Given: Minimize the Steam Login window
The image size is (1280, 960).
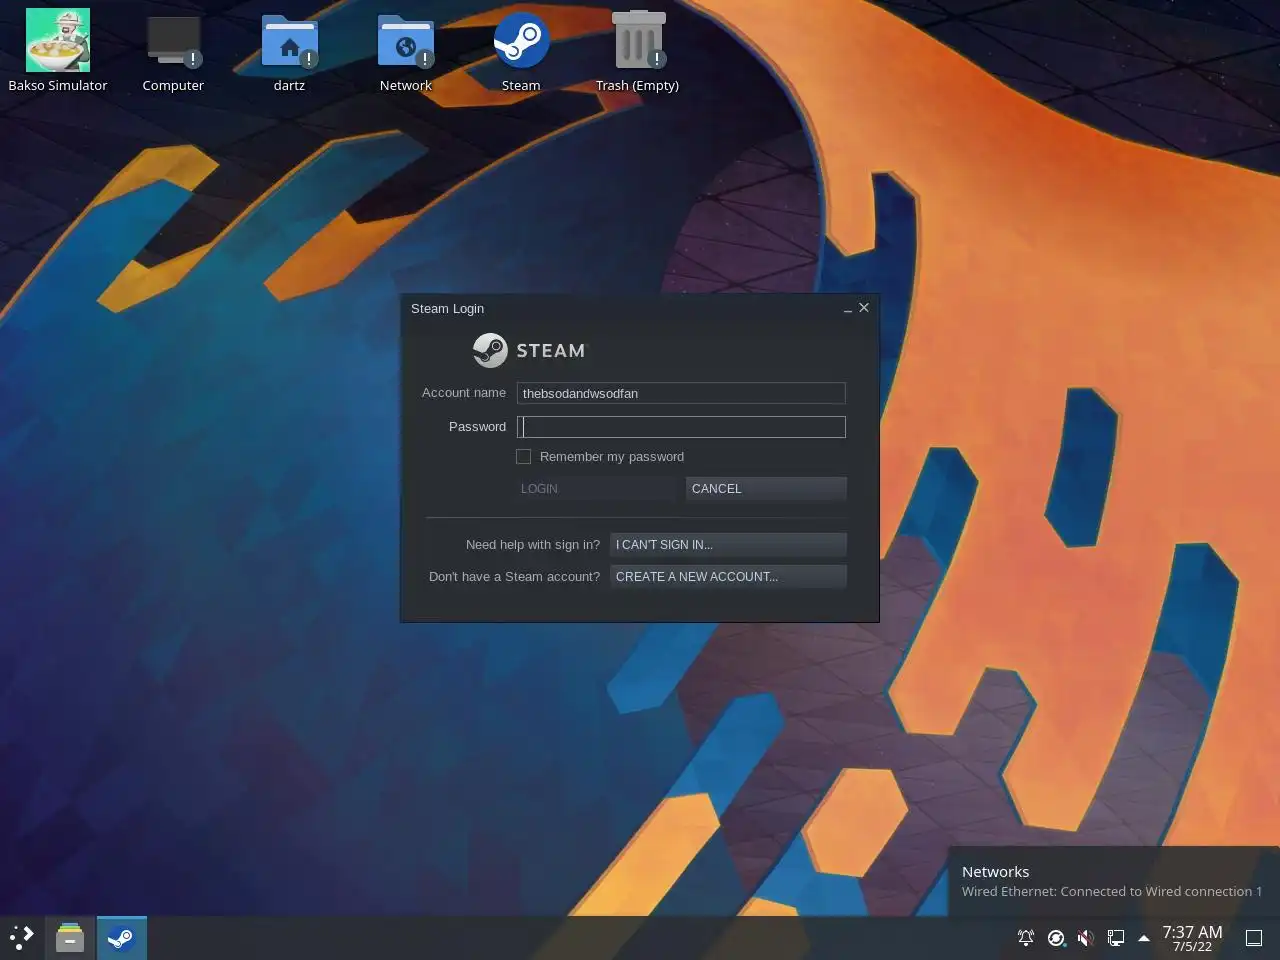Looking at the screenshot, I should coord(848,309).
